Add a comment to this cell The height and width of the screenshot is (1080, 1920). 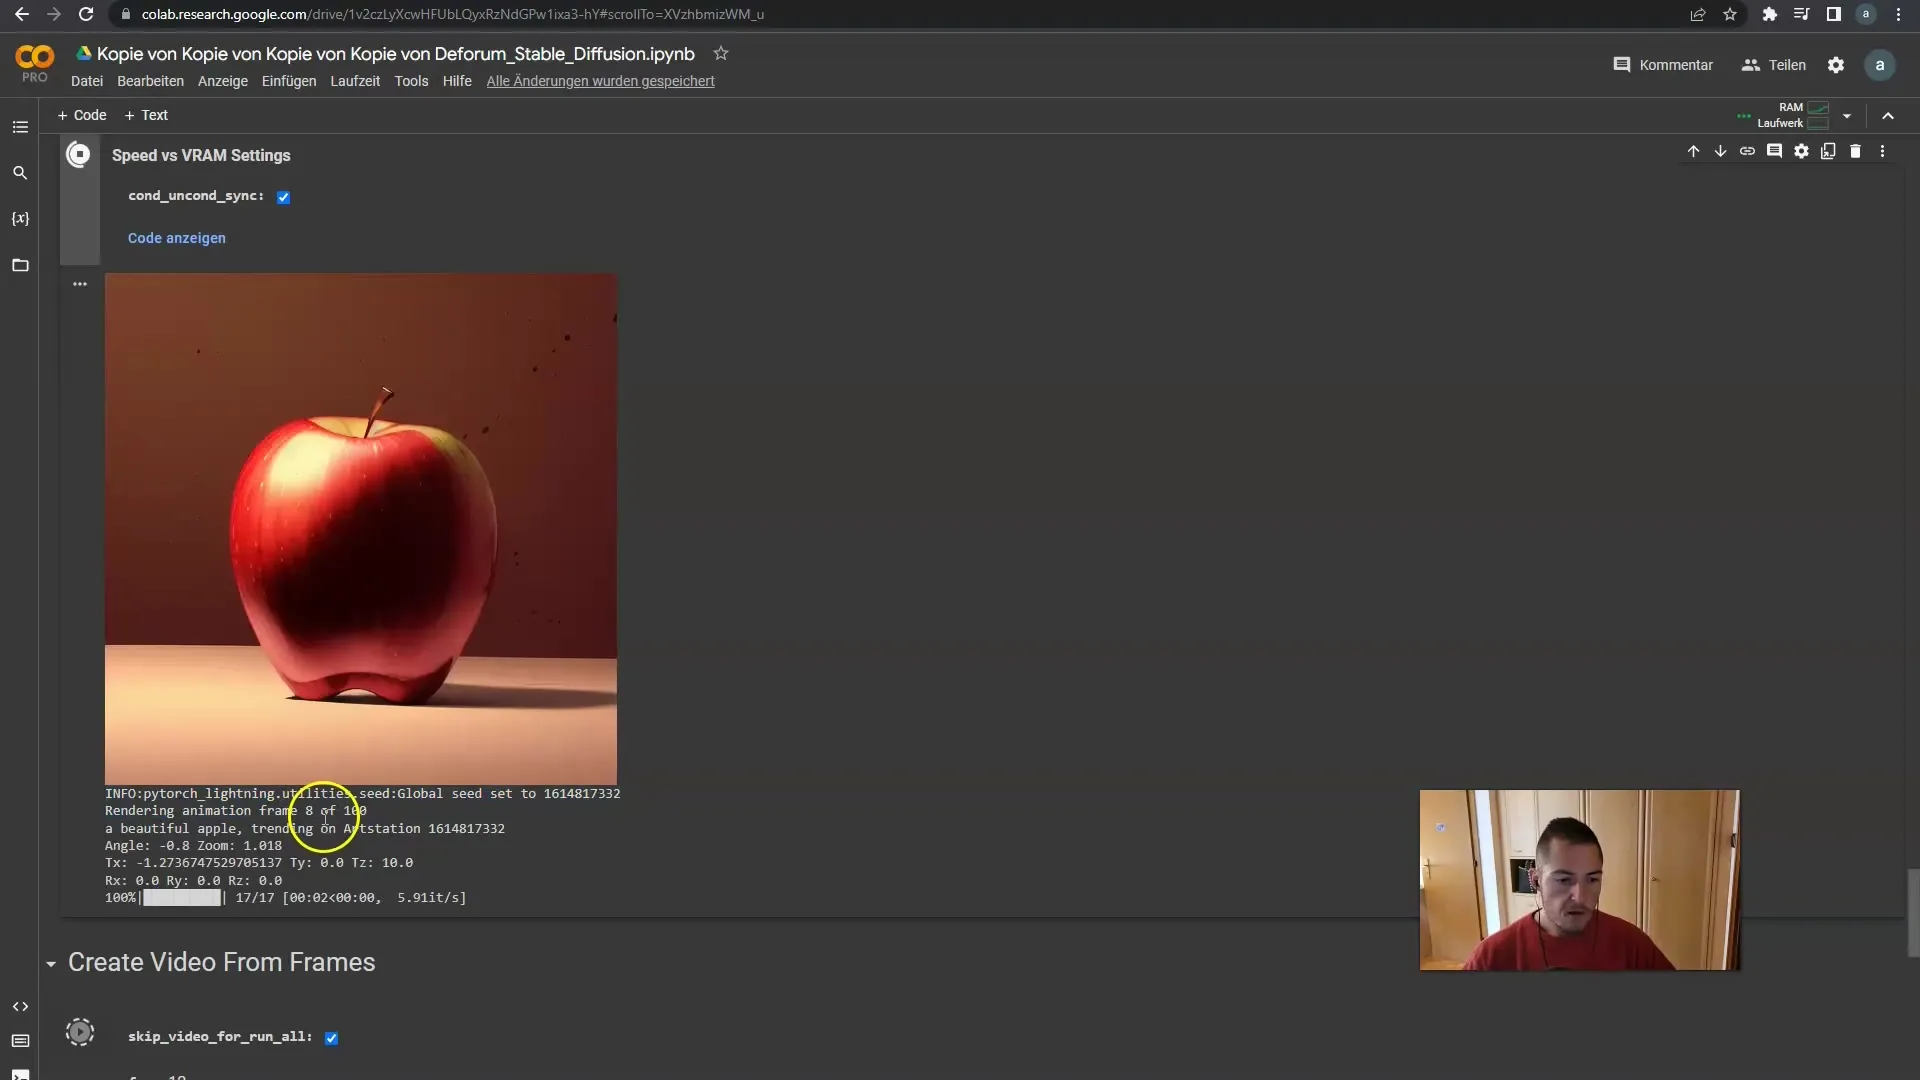click(x=1774, y=151)
